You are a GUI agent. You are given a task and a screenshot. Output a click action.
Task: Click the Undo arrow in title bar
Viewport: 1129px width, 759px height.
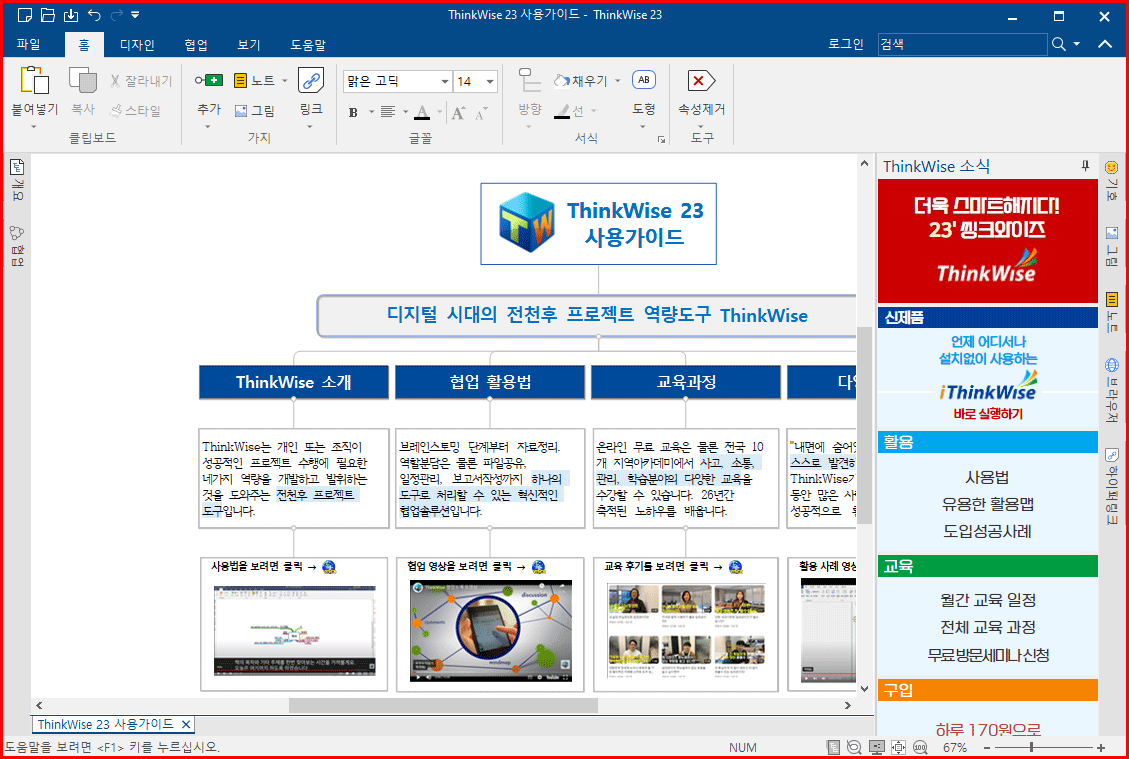tap(94, 14)
